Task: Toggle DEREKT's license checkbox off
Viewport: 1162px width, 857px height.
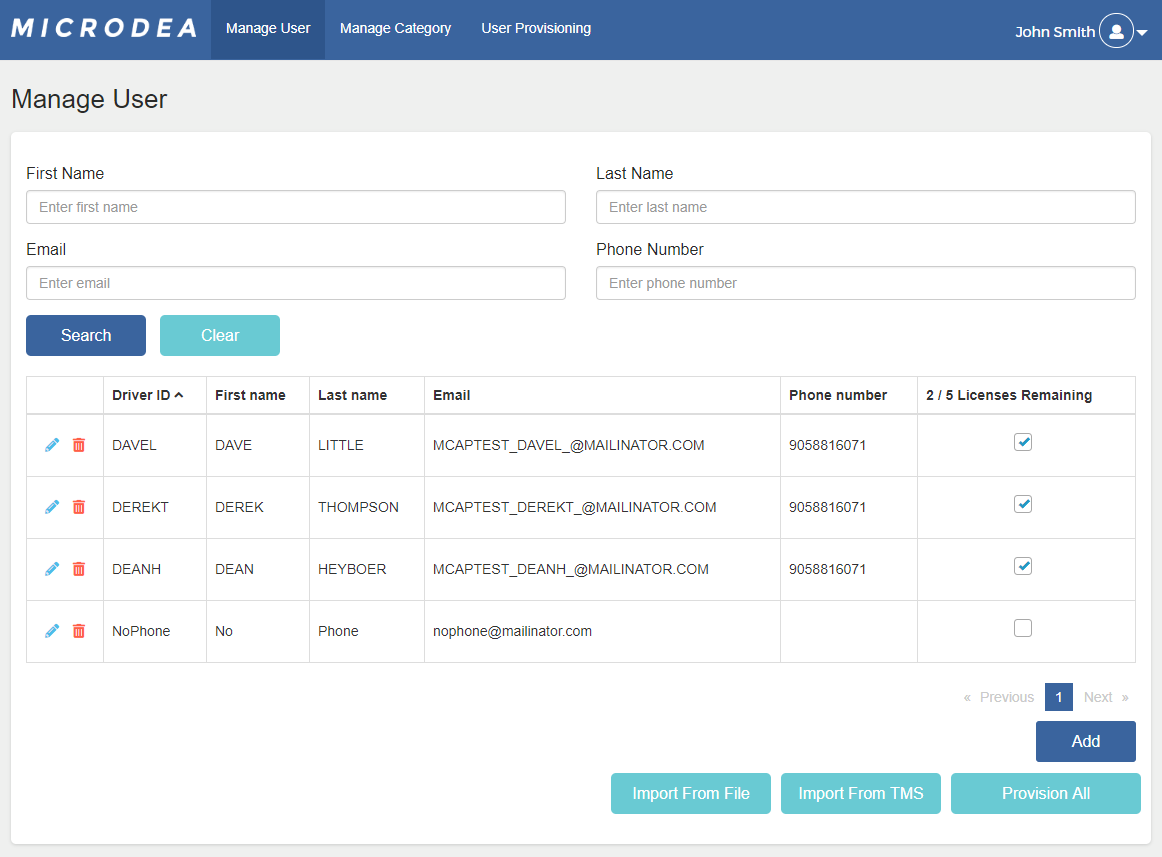Action: [x=1022, y=504]
